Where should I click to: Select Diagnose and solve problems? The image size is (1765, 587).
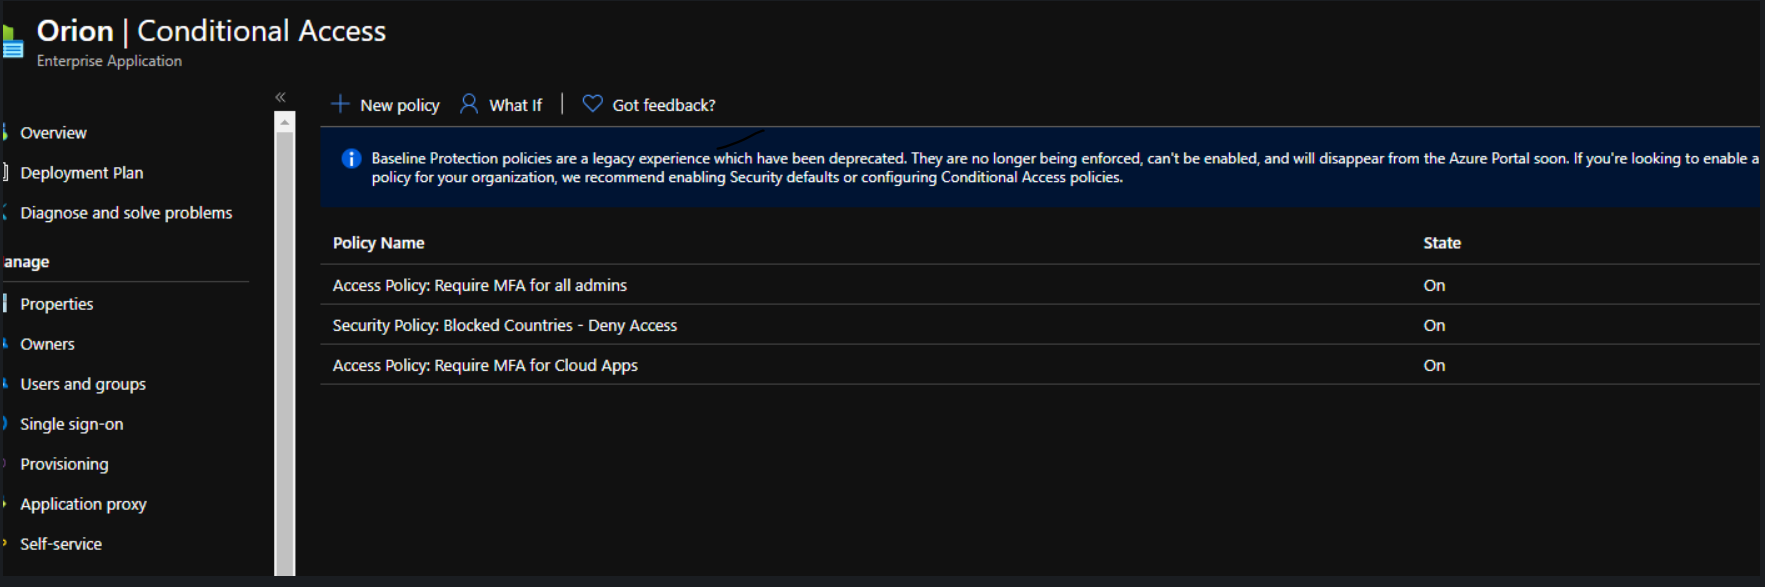pyautogui.click(x=126, y=213)
